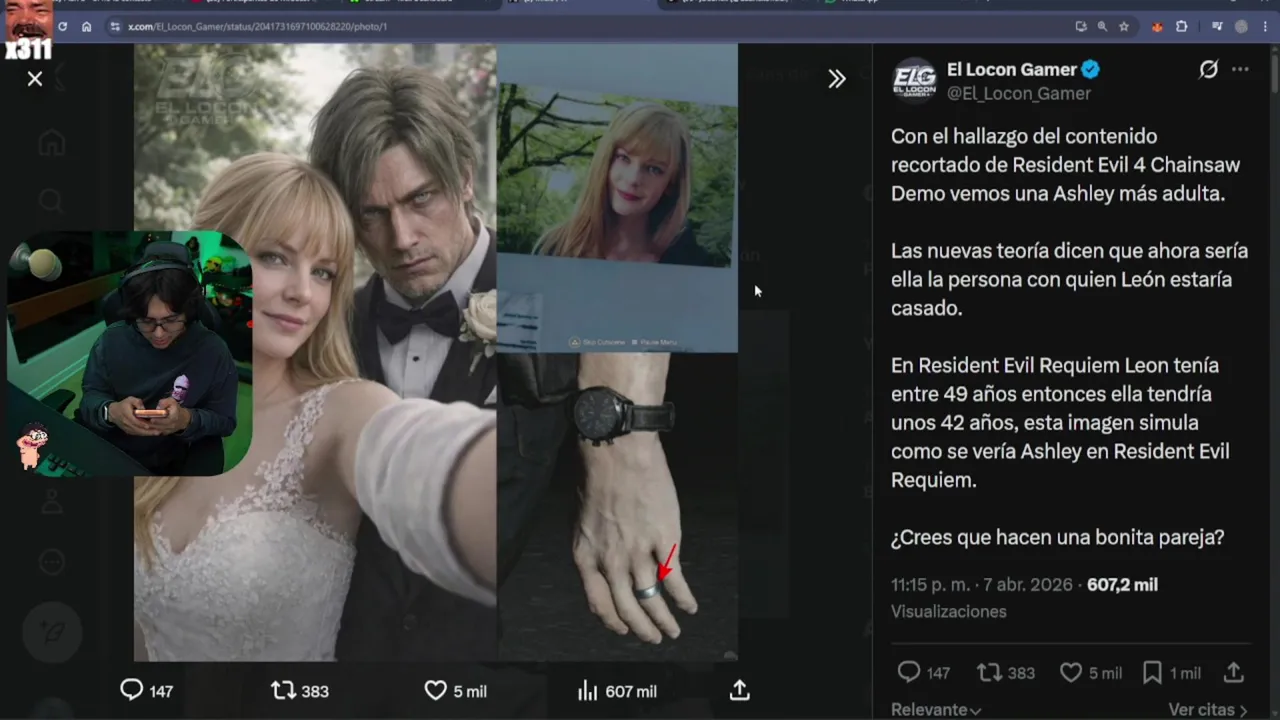Viewport: 1280px width, 720px height.
Task: Open the El Locon Gamer display name
Action: coord(1012,69)
